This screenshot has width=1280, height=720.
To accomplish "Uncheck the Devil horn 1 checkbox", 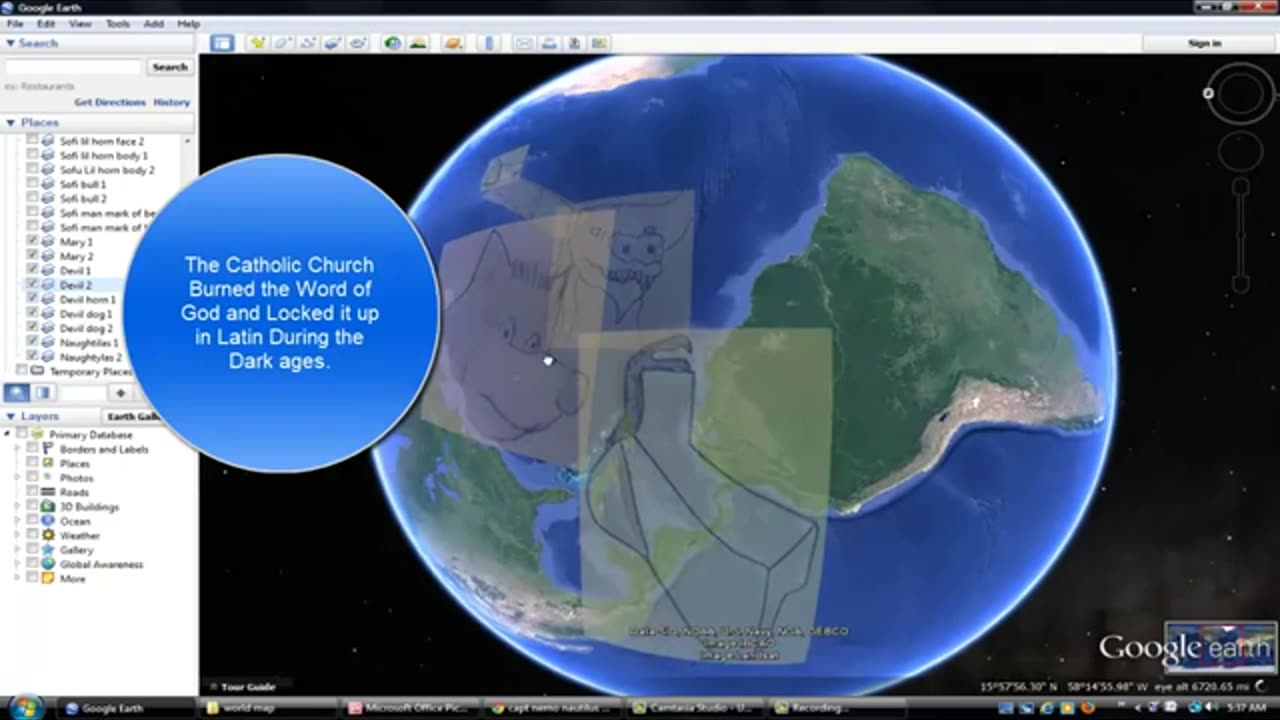I will (x=33, y=299).
